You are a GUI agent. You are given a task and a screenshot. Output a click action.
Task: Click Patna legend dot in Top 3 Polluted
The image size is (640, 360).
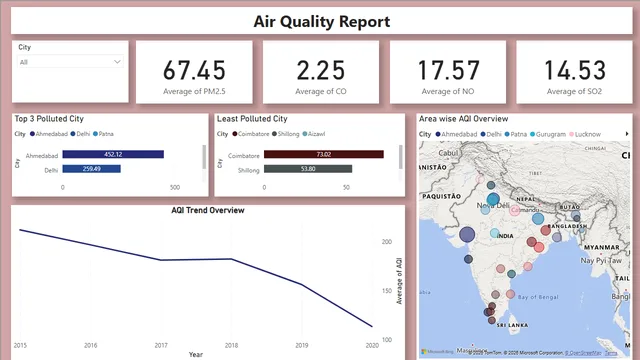pyautogui.click(x=96, y=134)
